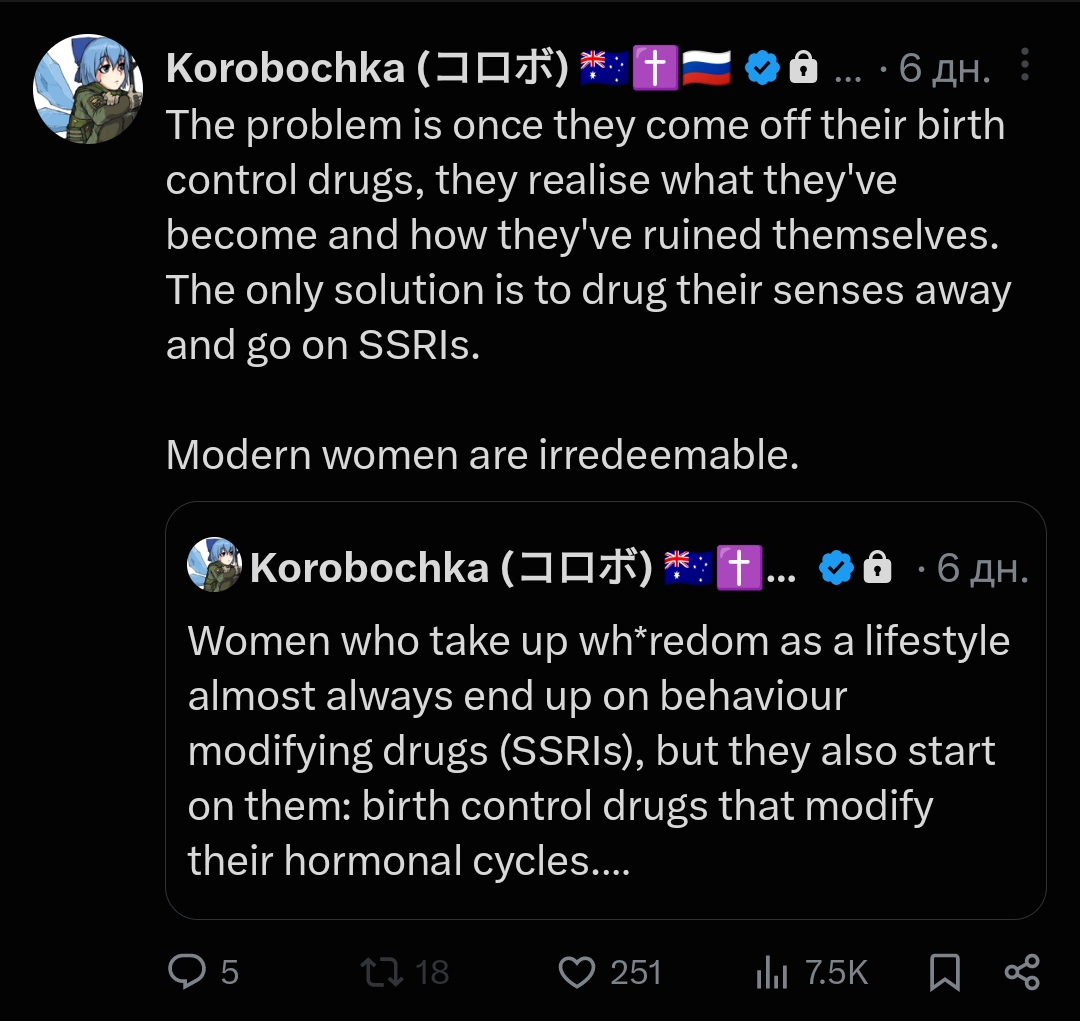Viewport: 1080px width, 1021px height.
Task: Like the post with heart icon
Action: point(576,972)
